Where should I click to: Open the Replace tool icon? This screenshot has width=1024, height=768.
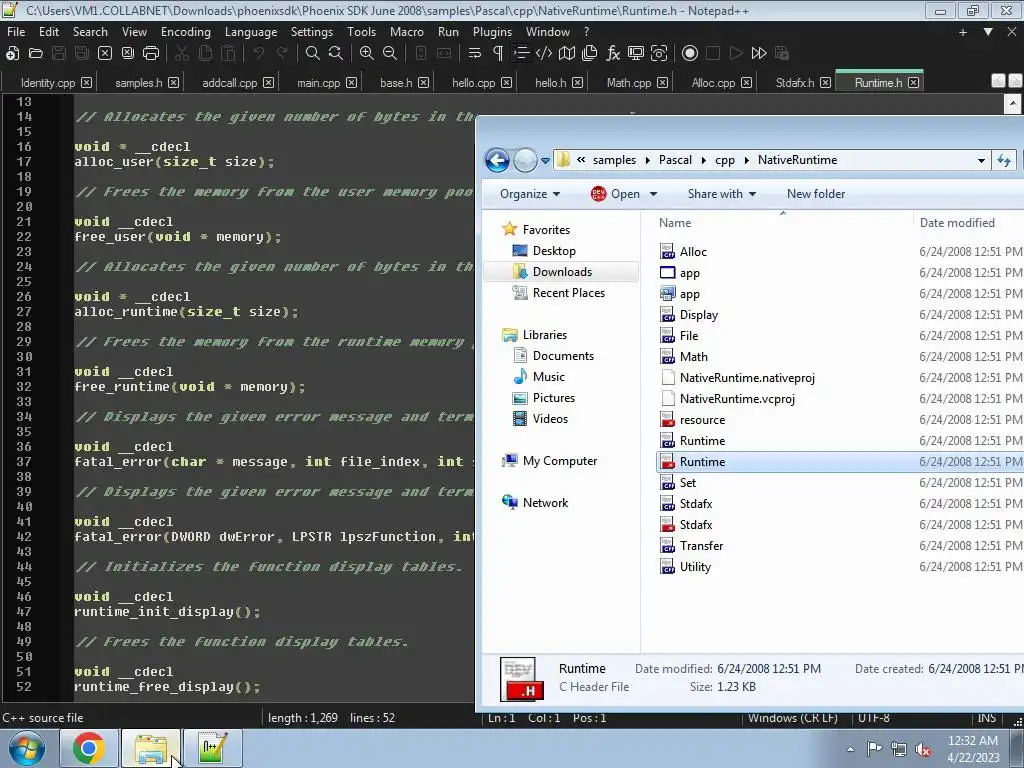(336, 54)
